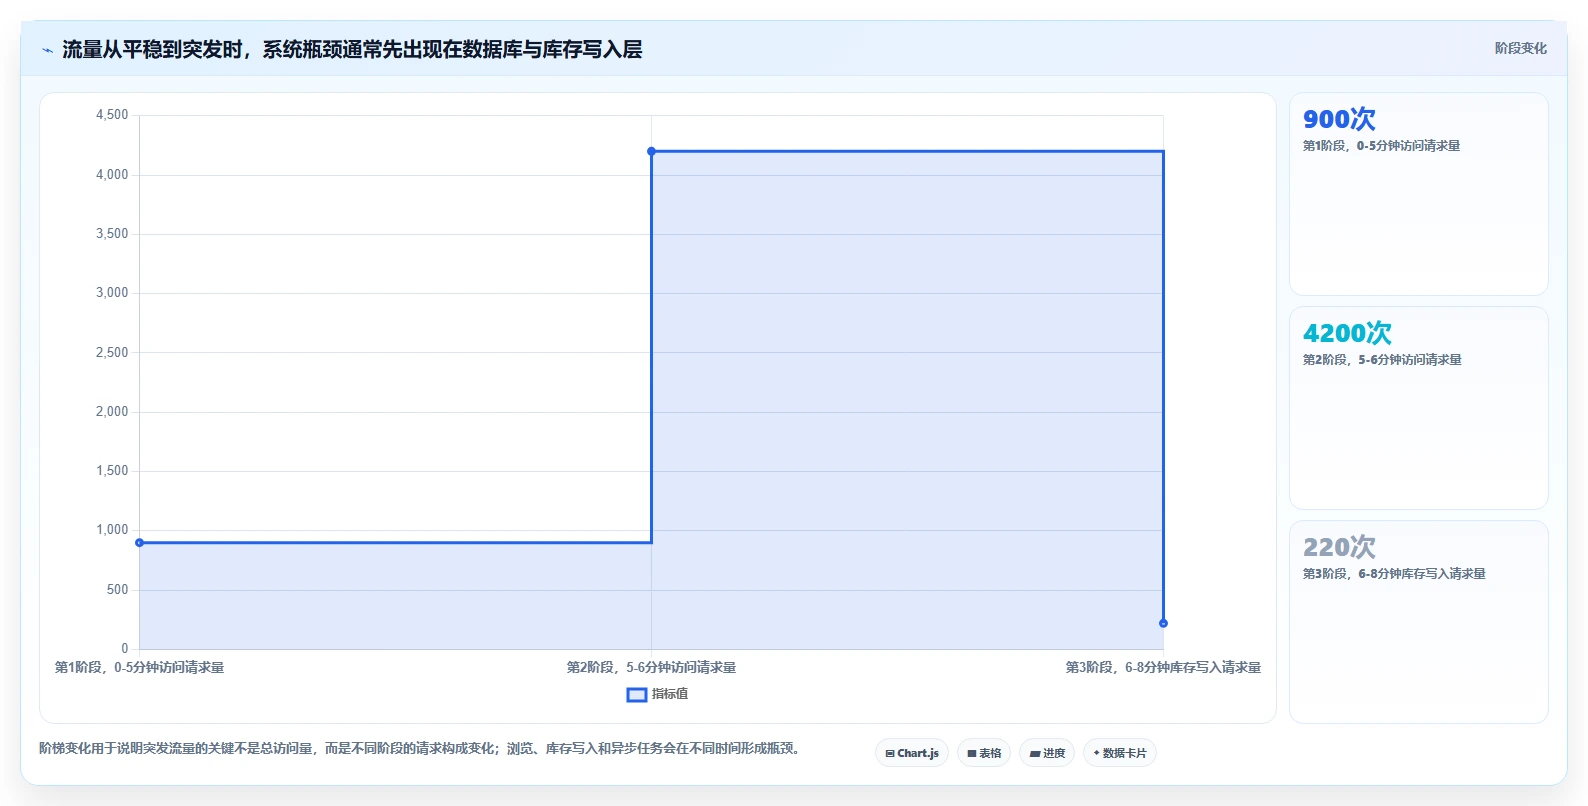Click the y-axis value 3,000
The width and height of the screenshot is (1588, 806).
point(112,293)
